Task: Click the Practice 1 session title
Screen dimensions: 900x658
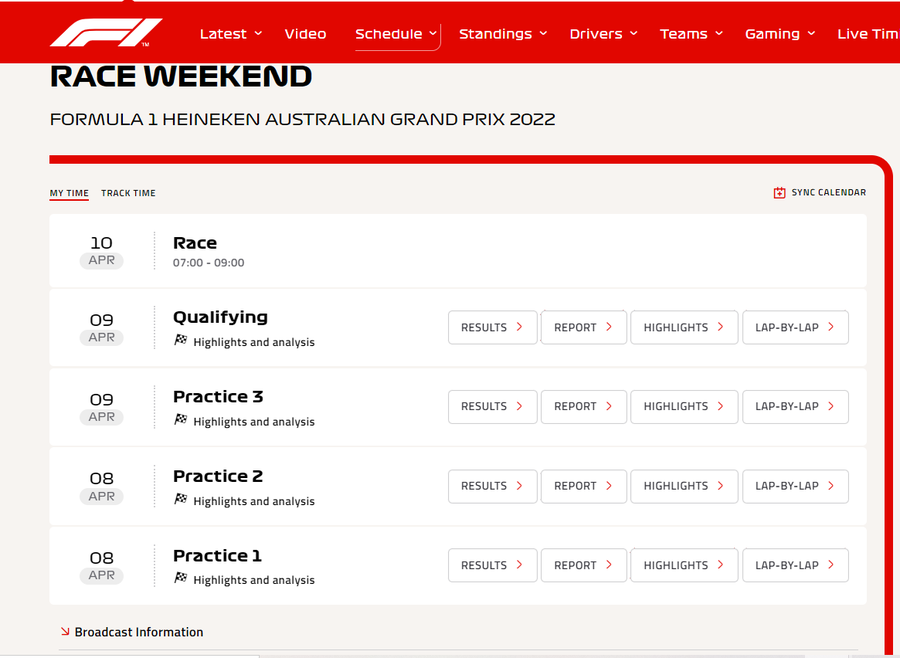Action: (218, 556)
